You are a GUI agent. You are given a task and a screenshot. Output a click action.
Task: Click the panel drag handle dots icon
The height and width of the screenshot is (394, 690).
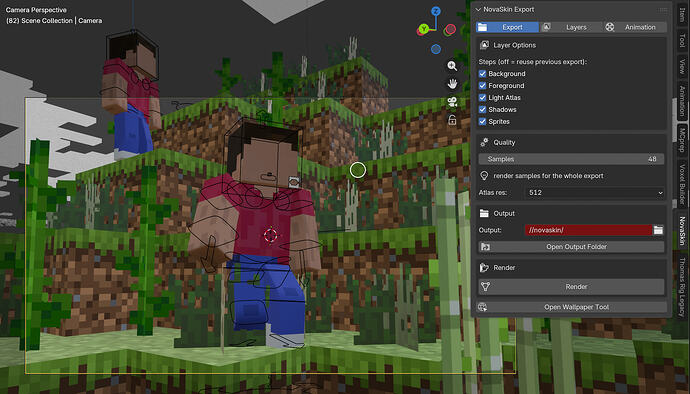tap(663, 9)
